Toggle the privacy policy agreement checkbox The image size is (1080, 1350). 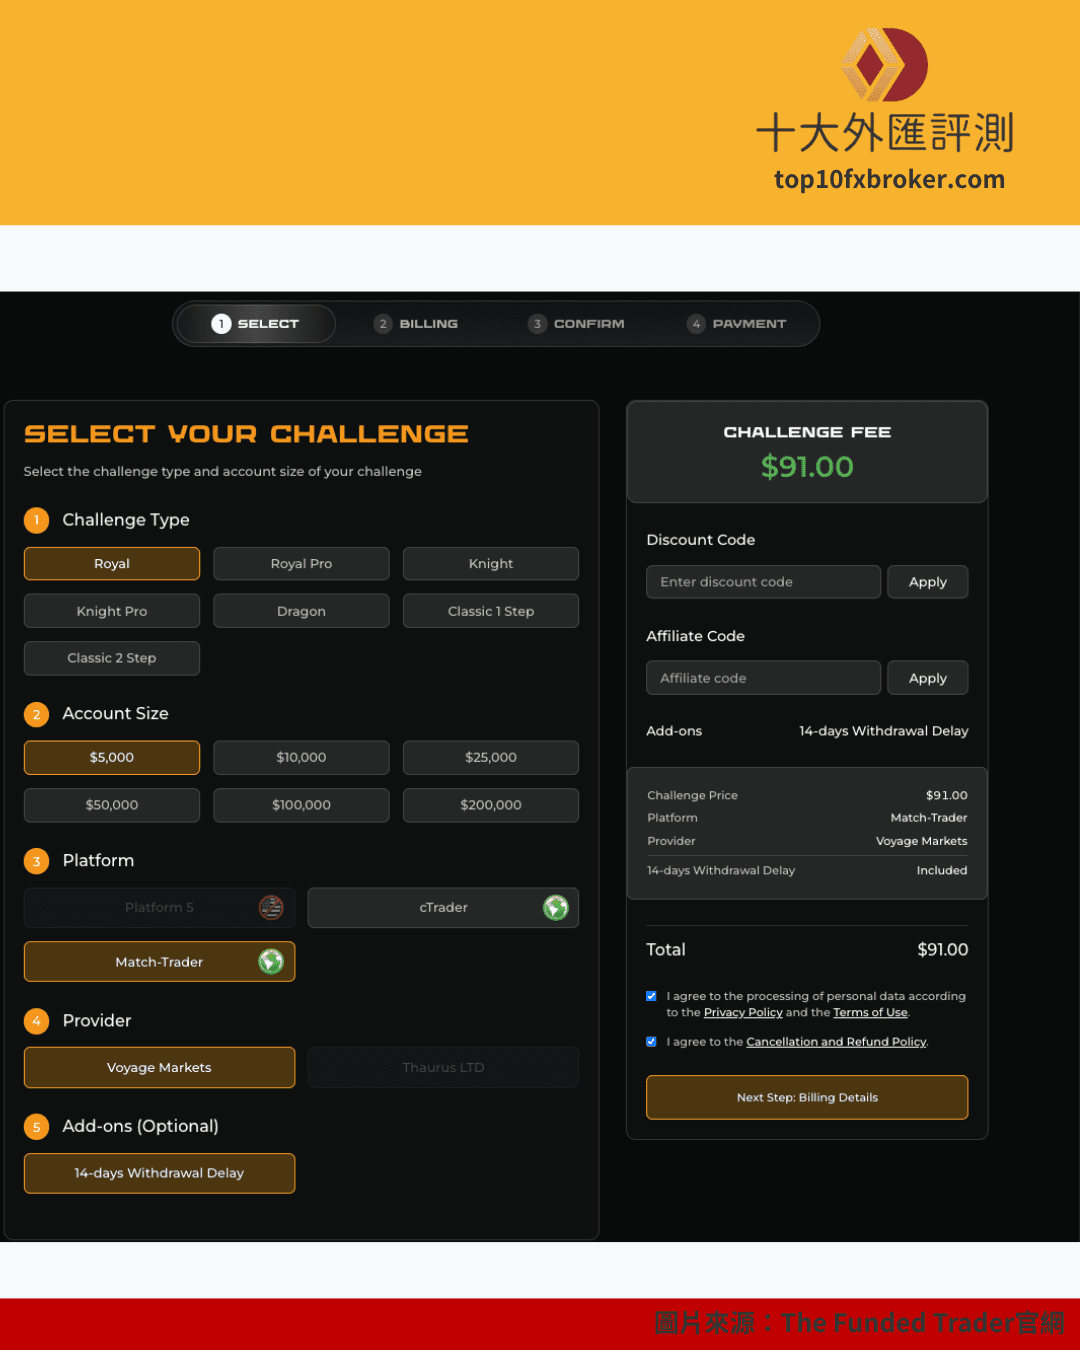(x=652, y=996)
